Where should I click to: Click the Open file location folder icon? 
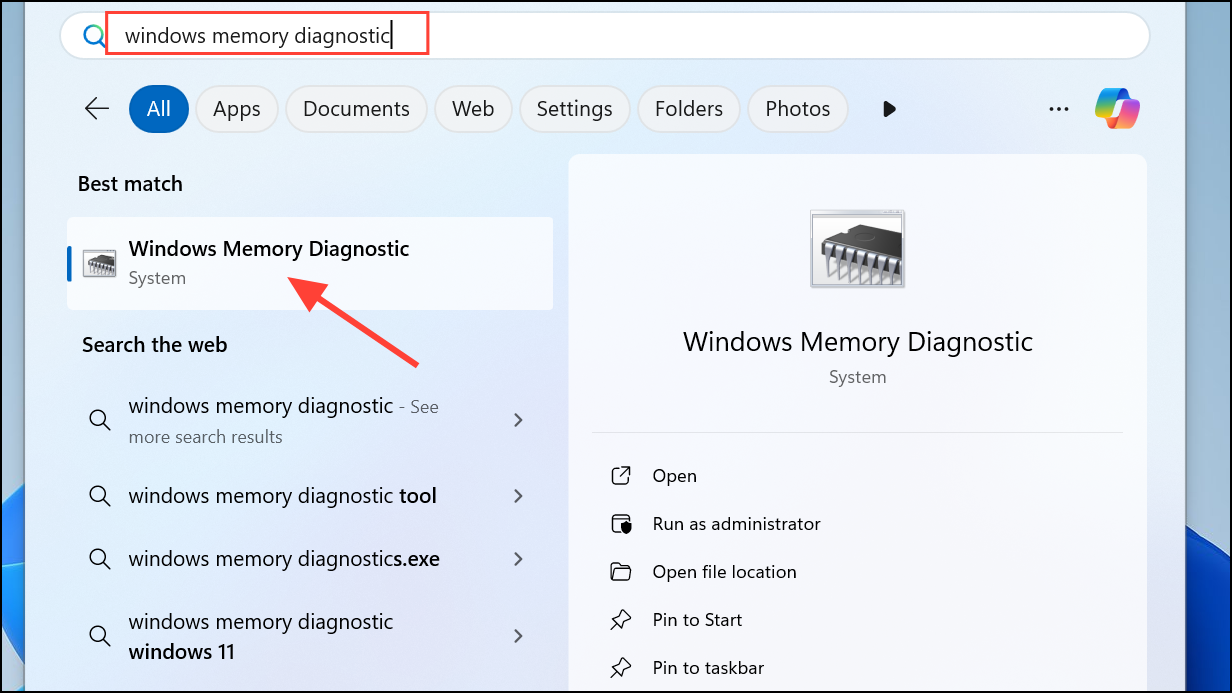click(621, 572)
